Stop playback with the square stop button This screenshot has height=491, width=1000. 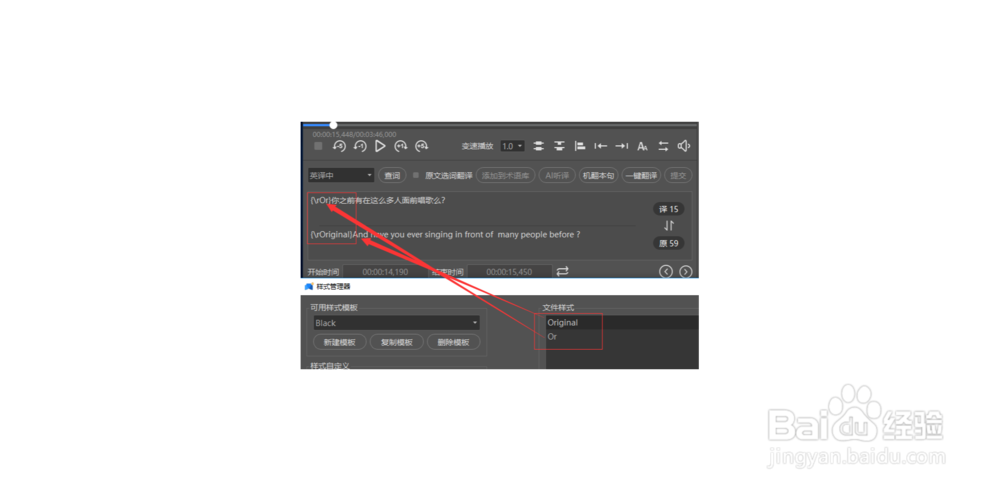(x=318, y=146)
